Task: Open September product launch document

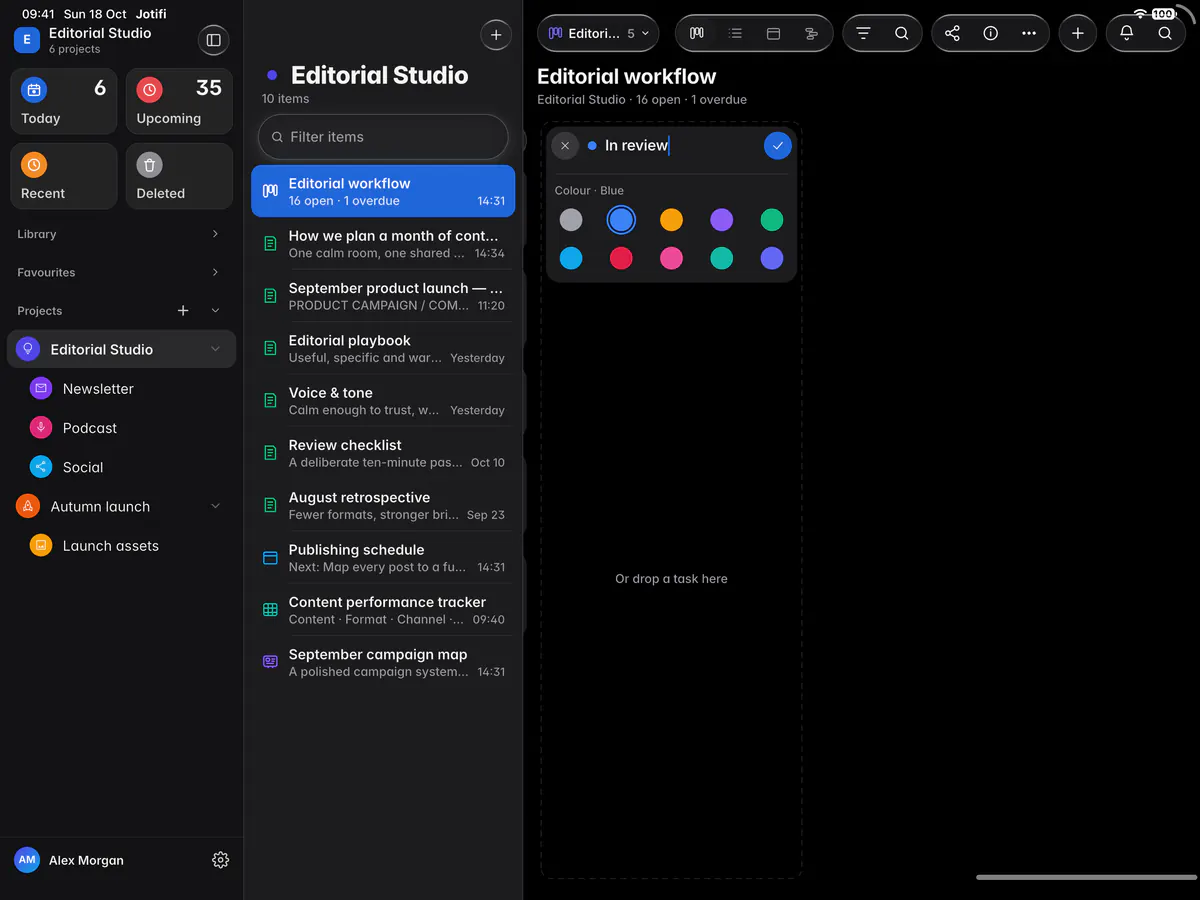Action: point(383,296)
